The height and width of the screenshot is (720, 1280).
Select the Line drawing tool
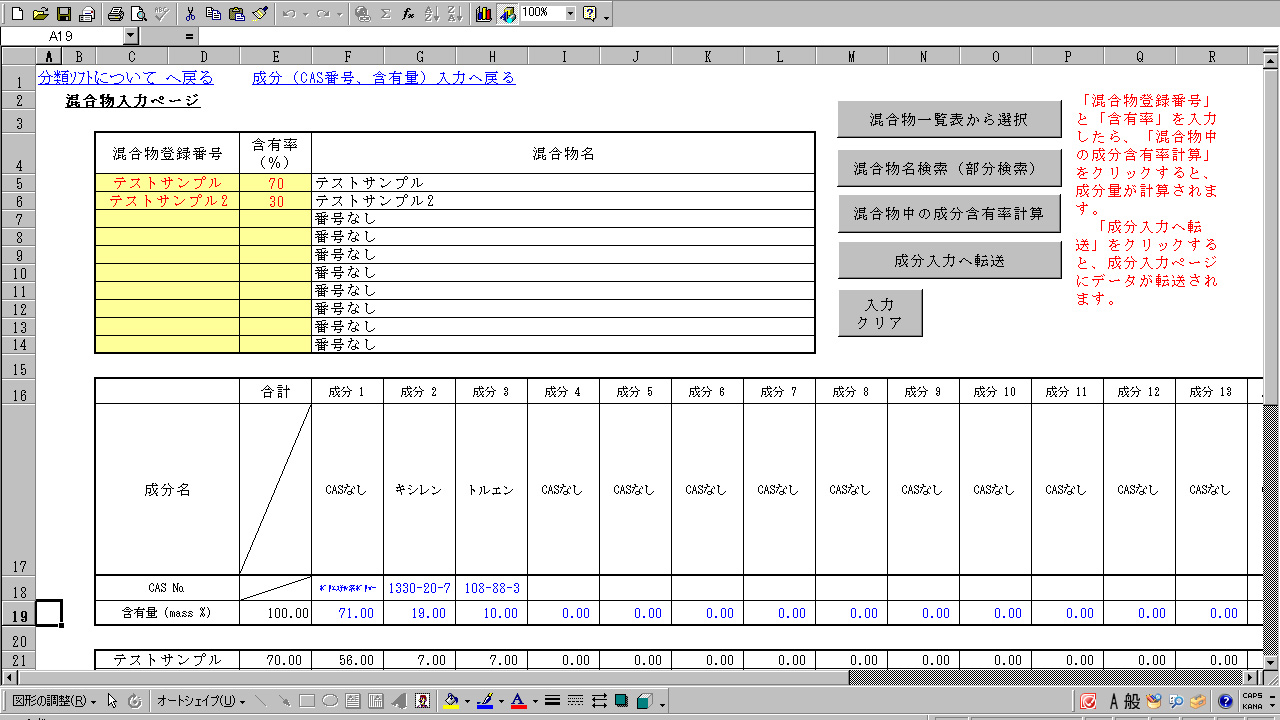click(x=261, y=701)
